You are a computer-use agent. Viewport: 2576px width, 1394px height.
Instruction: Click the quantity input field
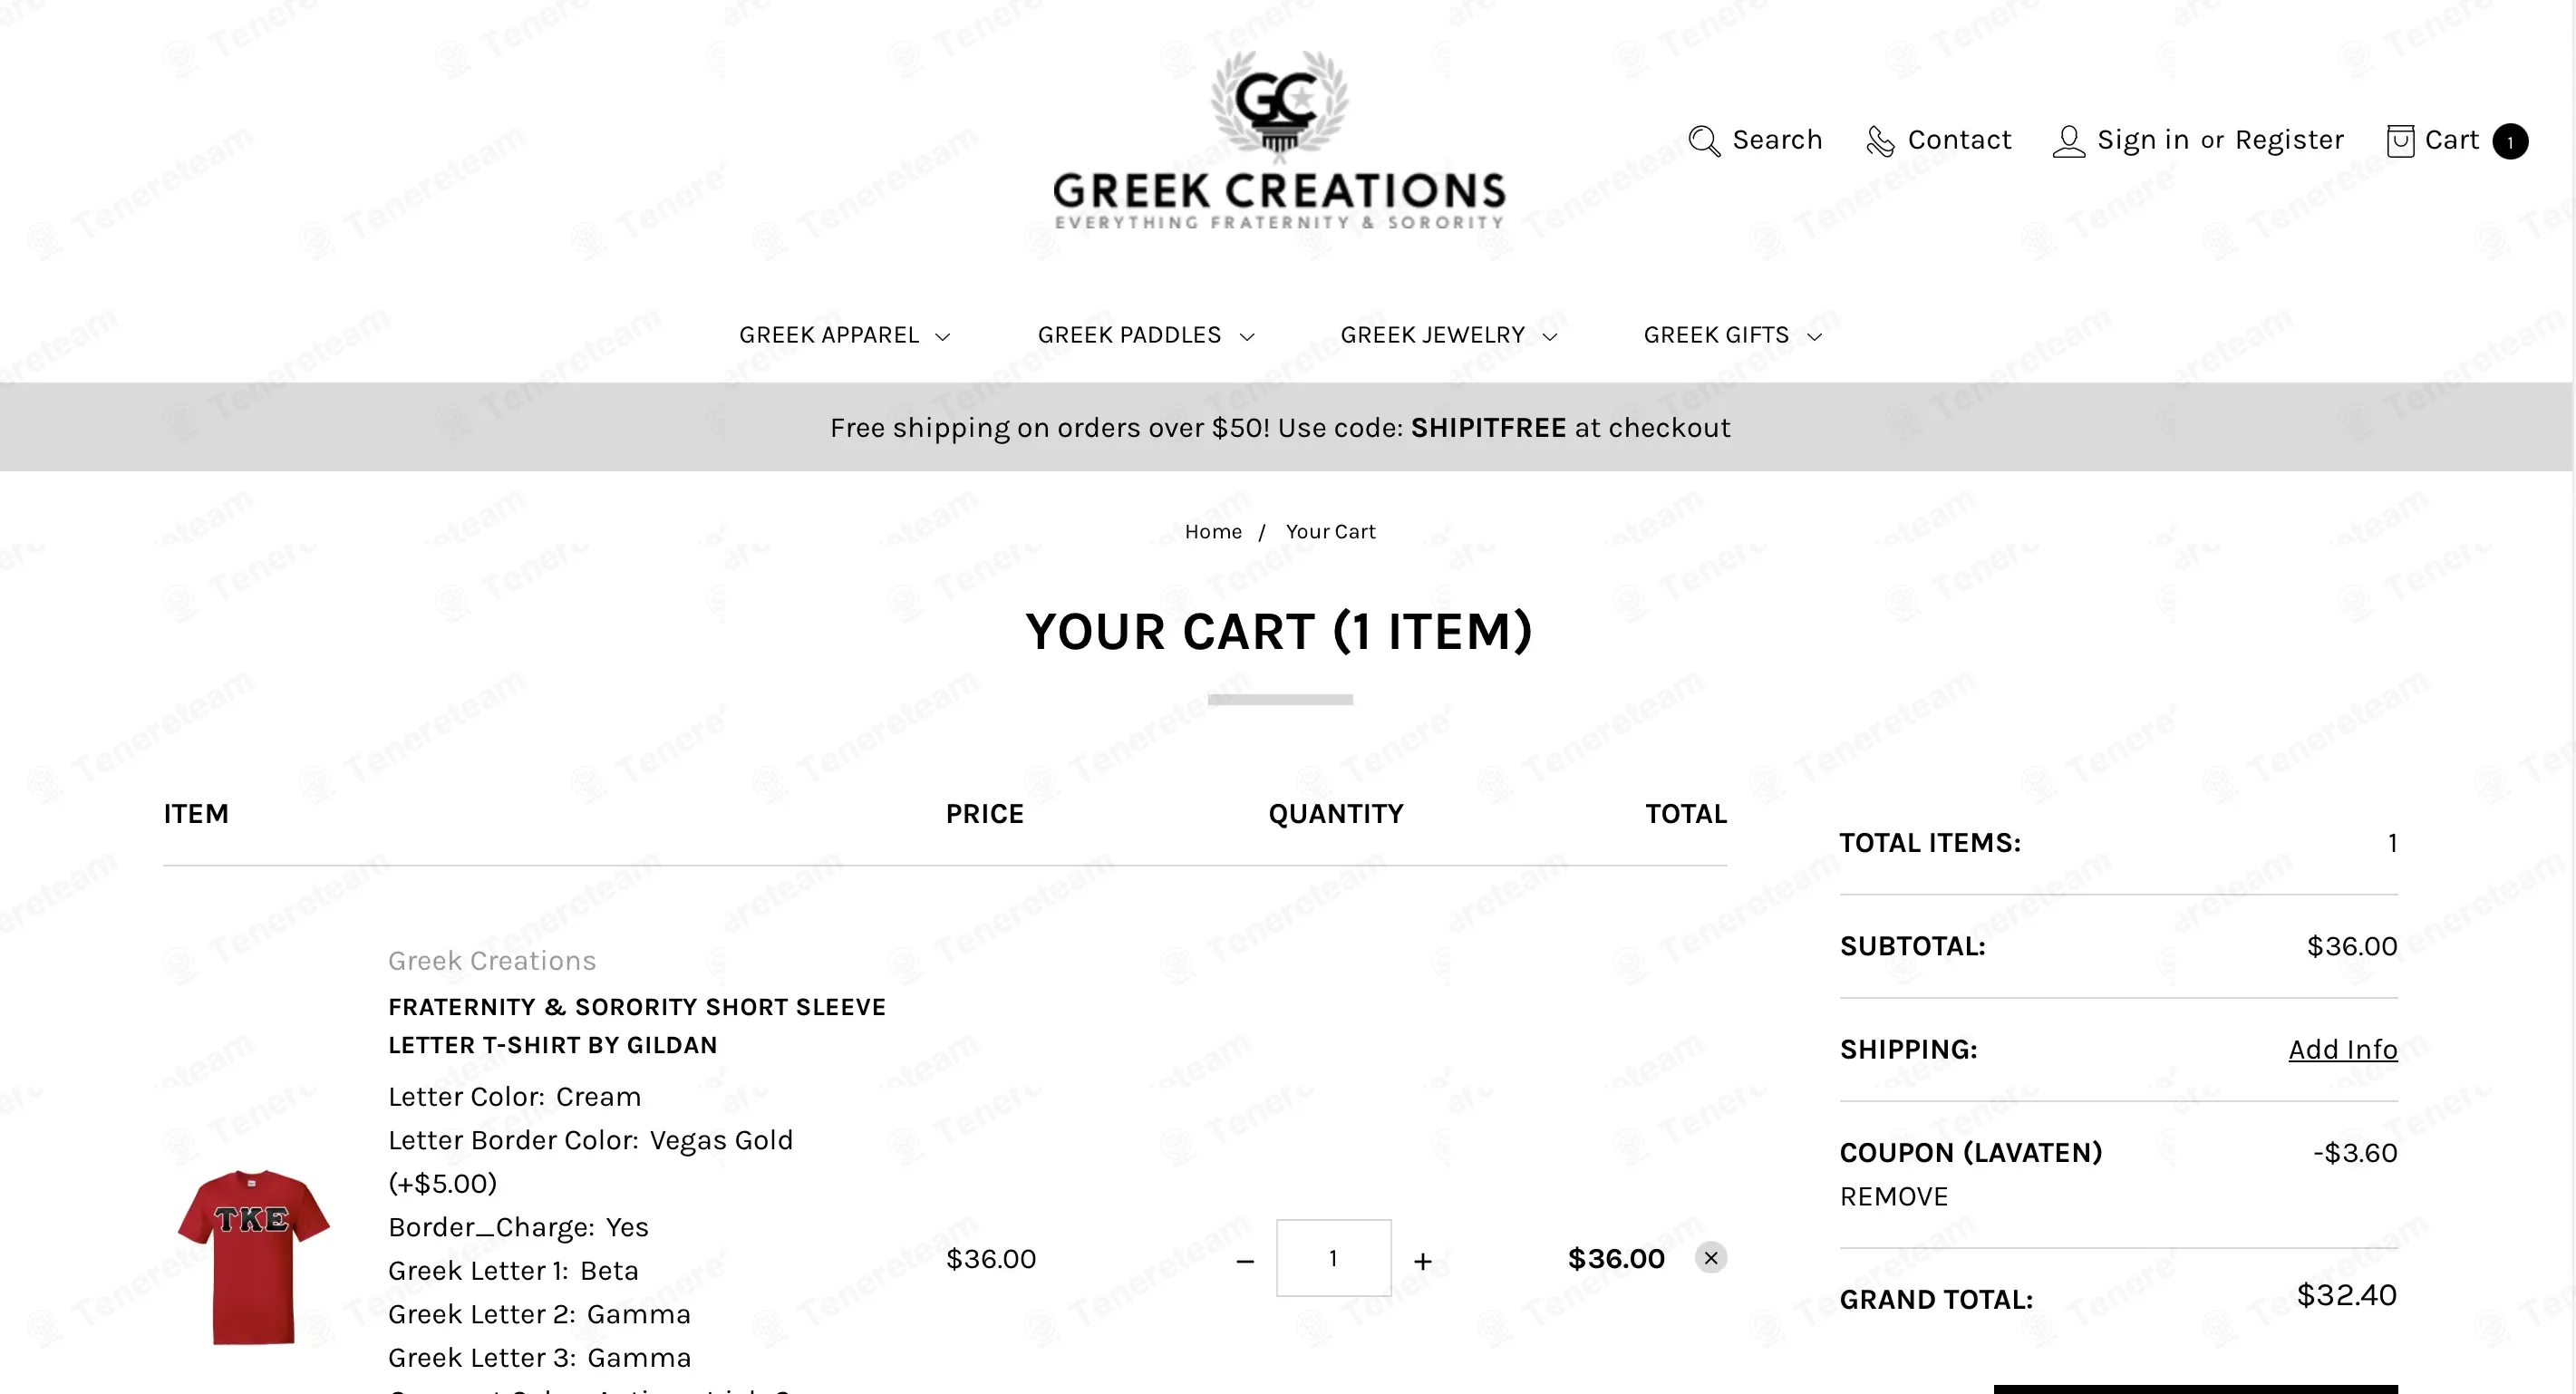1333,1258
